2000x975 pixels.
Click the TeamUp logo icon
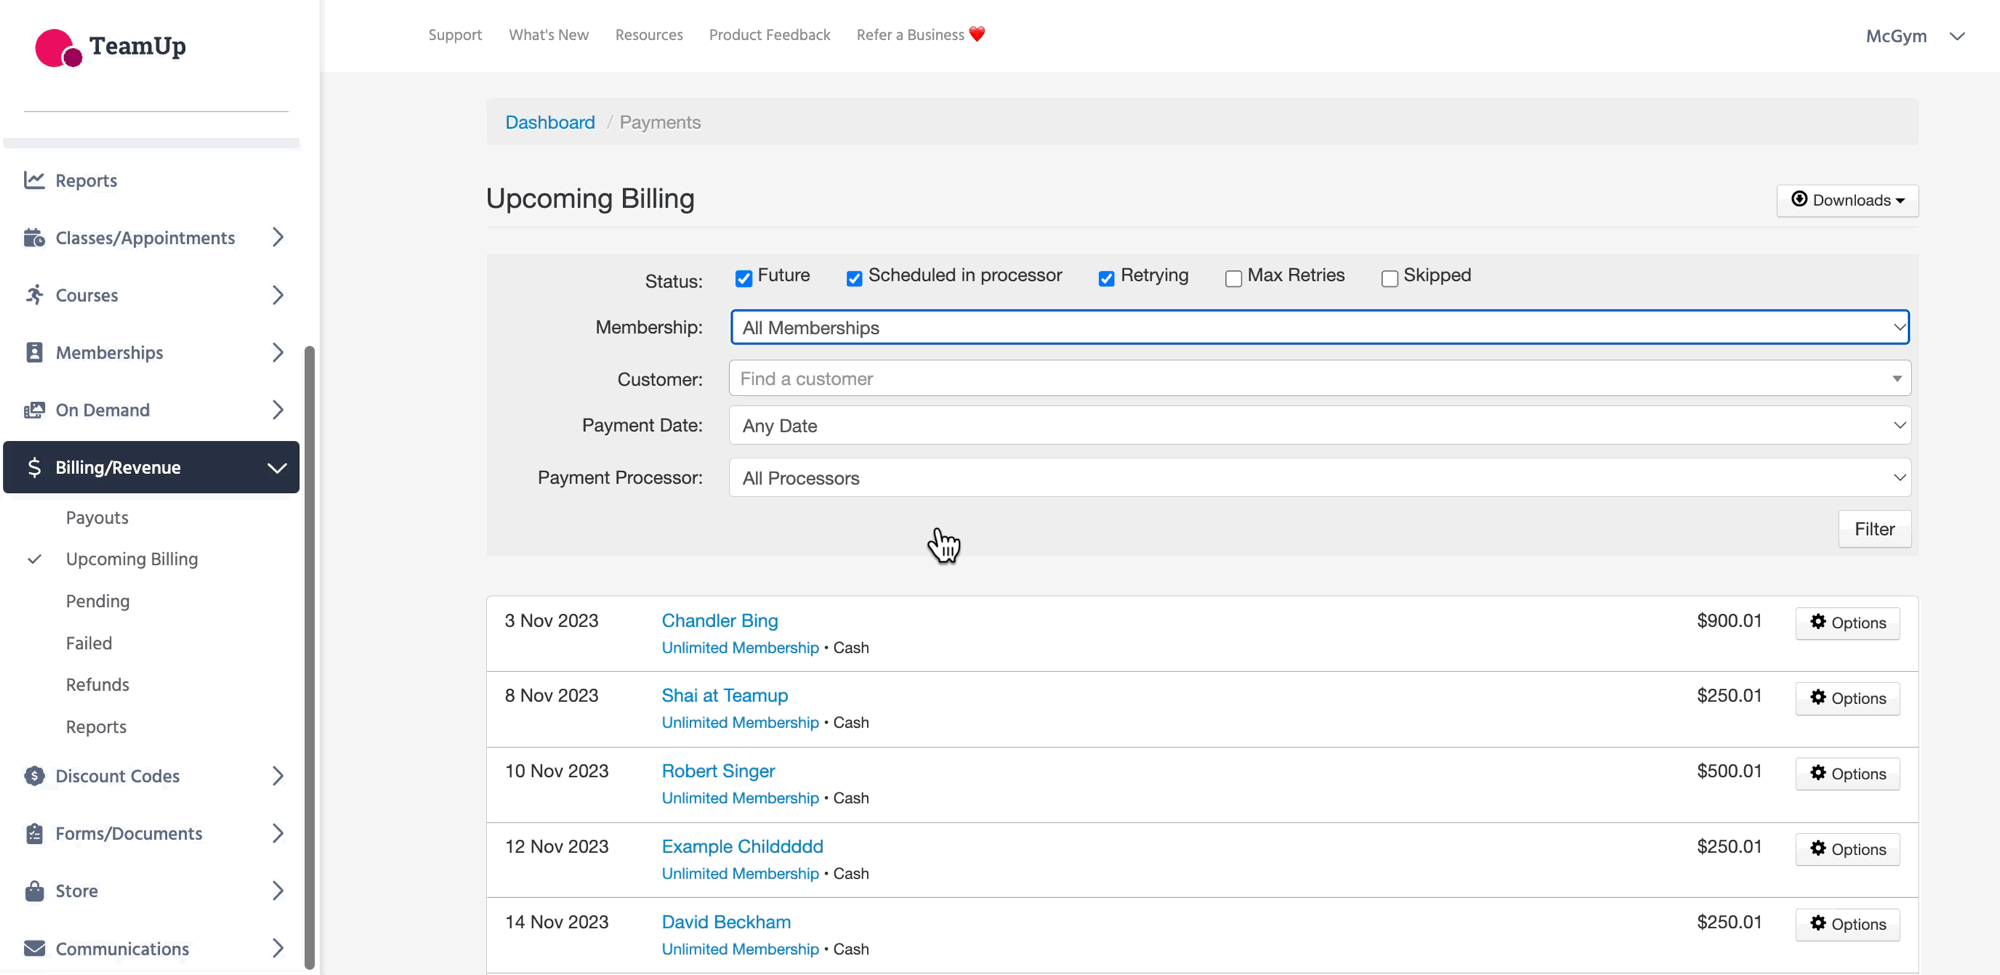click(58, 47)
